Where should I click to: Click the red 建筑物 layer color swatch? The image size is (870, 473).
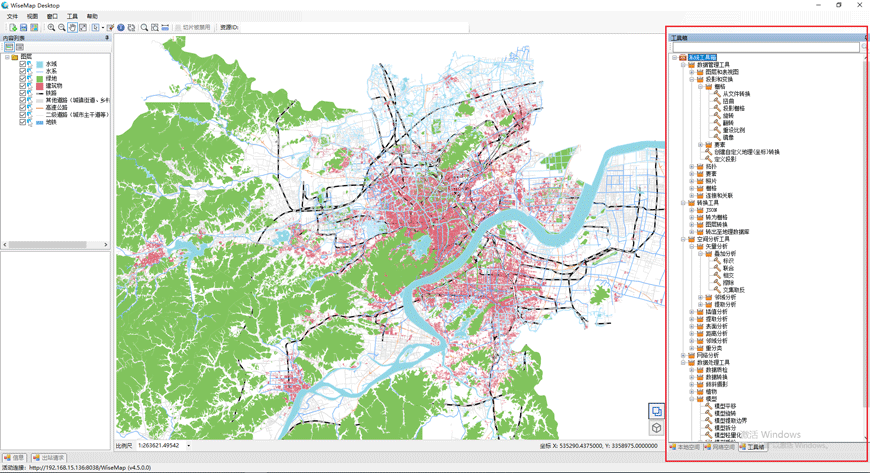pos(40,86)
